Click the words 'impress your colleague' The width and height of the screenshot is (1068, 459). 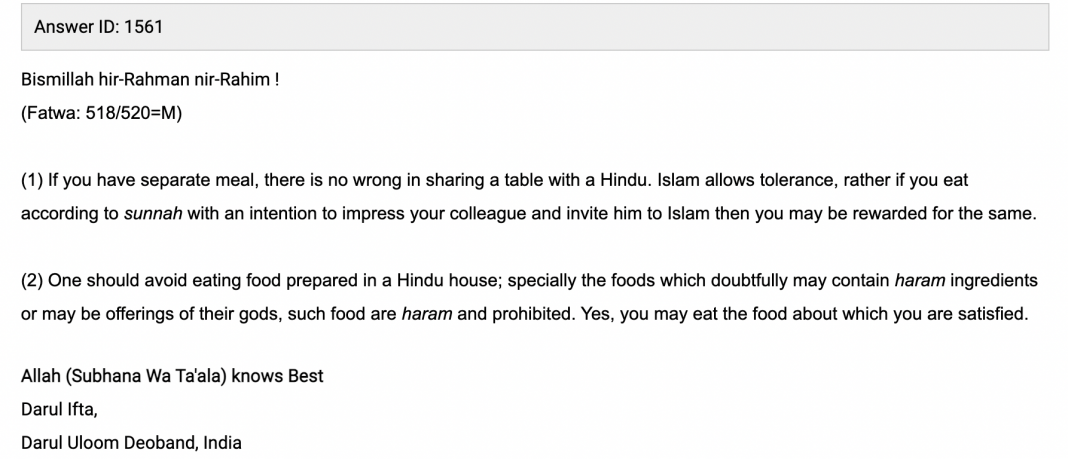tap(412, 214)
